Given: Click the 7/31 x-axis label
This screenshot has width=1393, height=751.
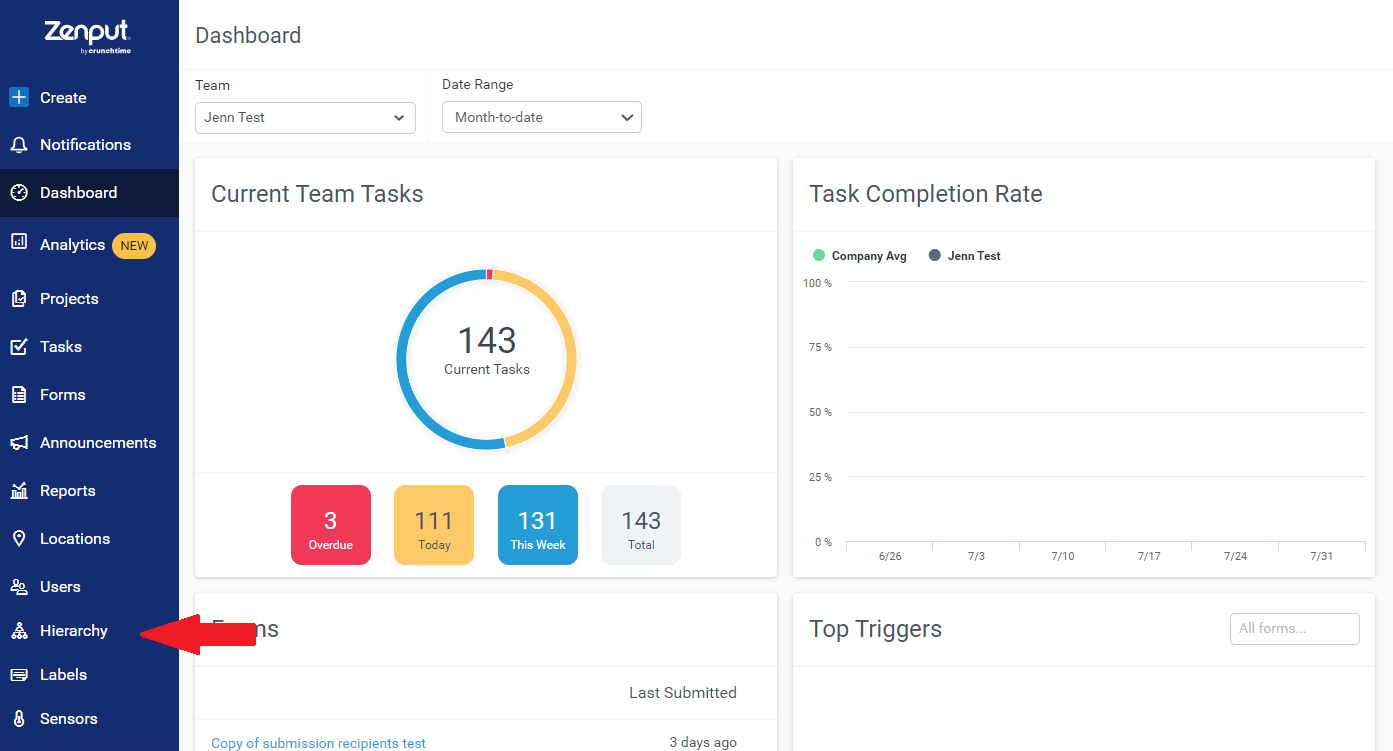Looking at the screenshot, I should [1321, 556].
